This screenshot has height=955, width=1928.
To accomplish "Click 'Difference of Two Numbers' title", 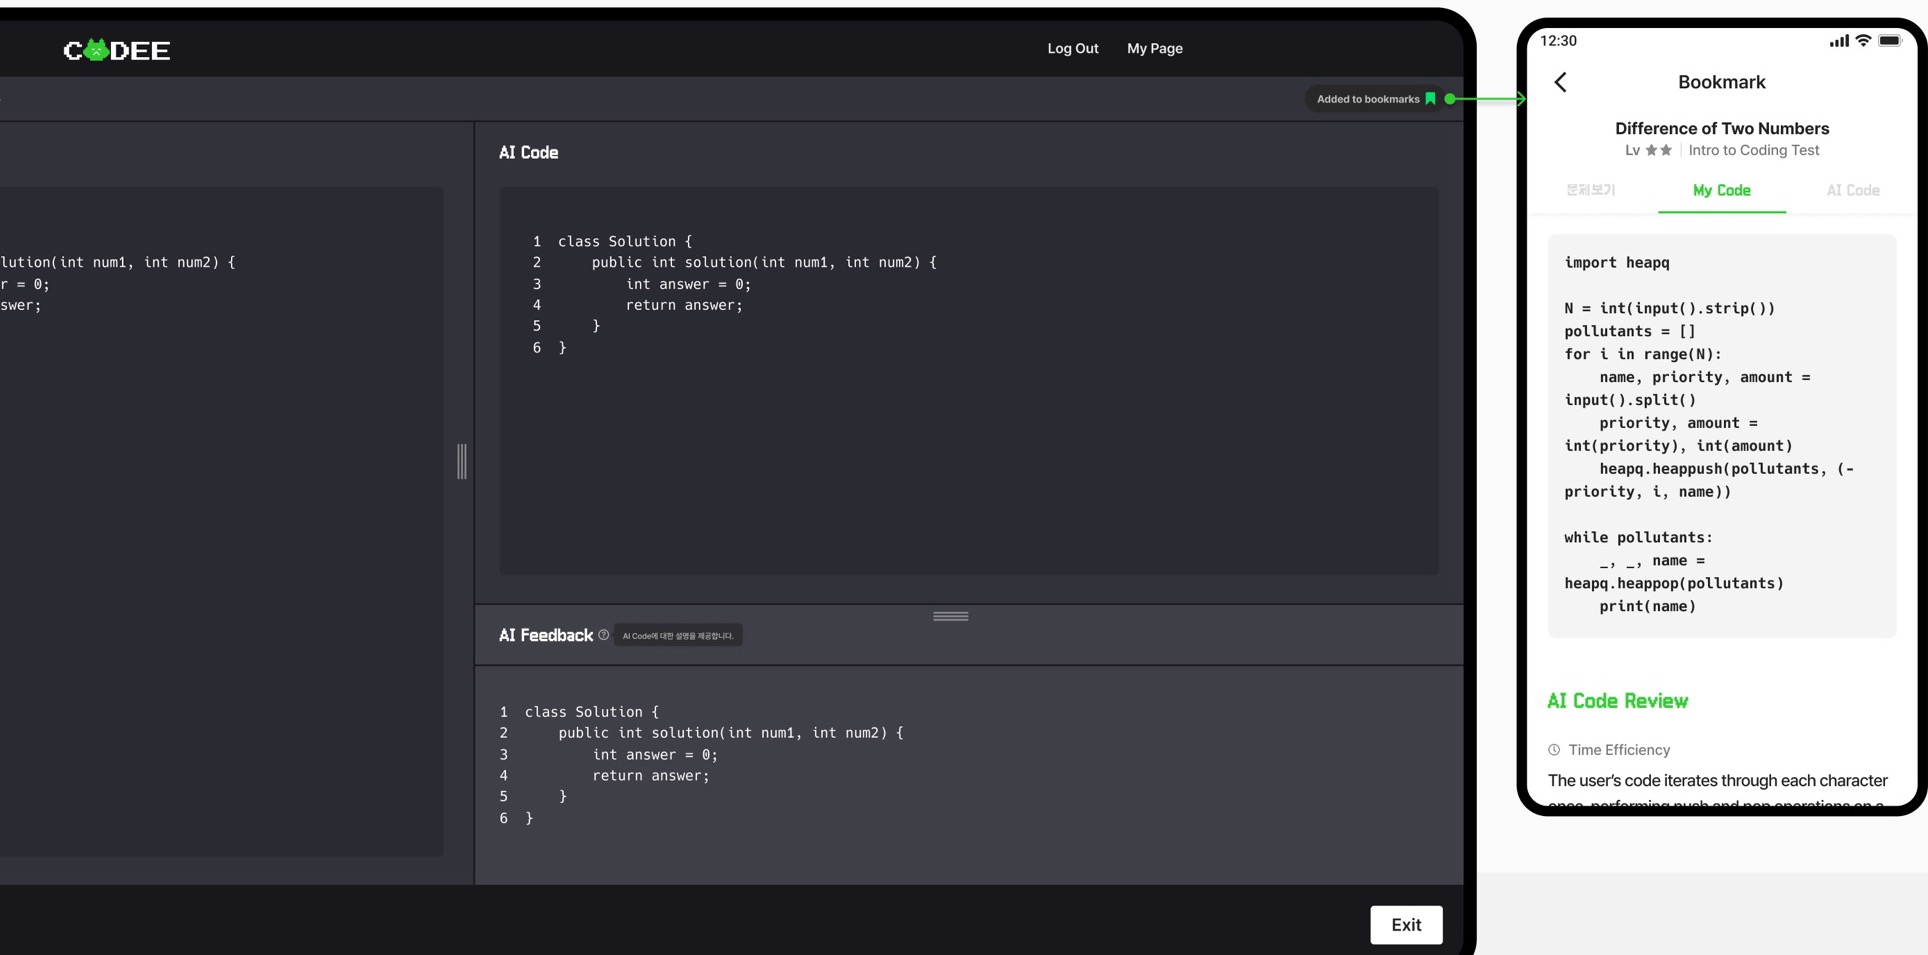I will click(1721, 128).
